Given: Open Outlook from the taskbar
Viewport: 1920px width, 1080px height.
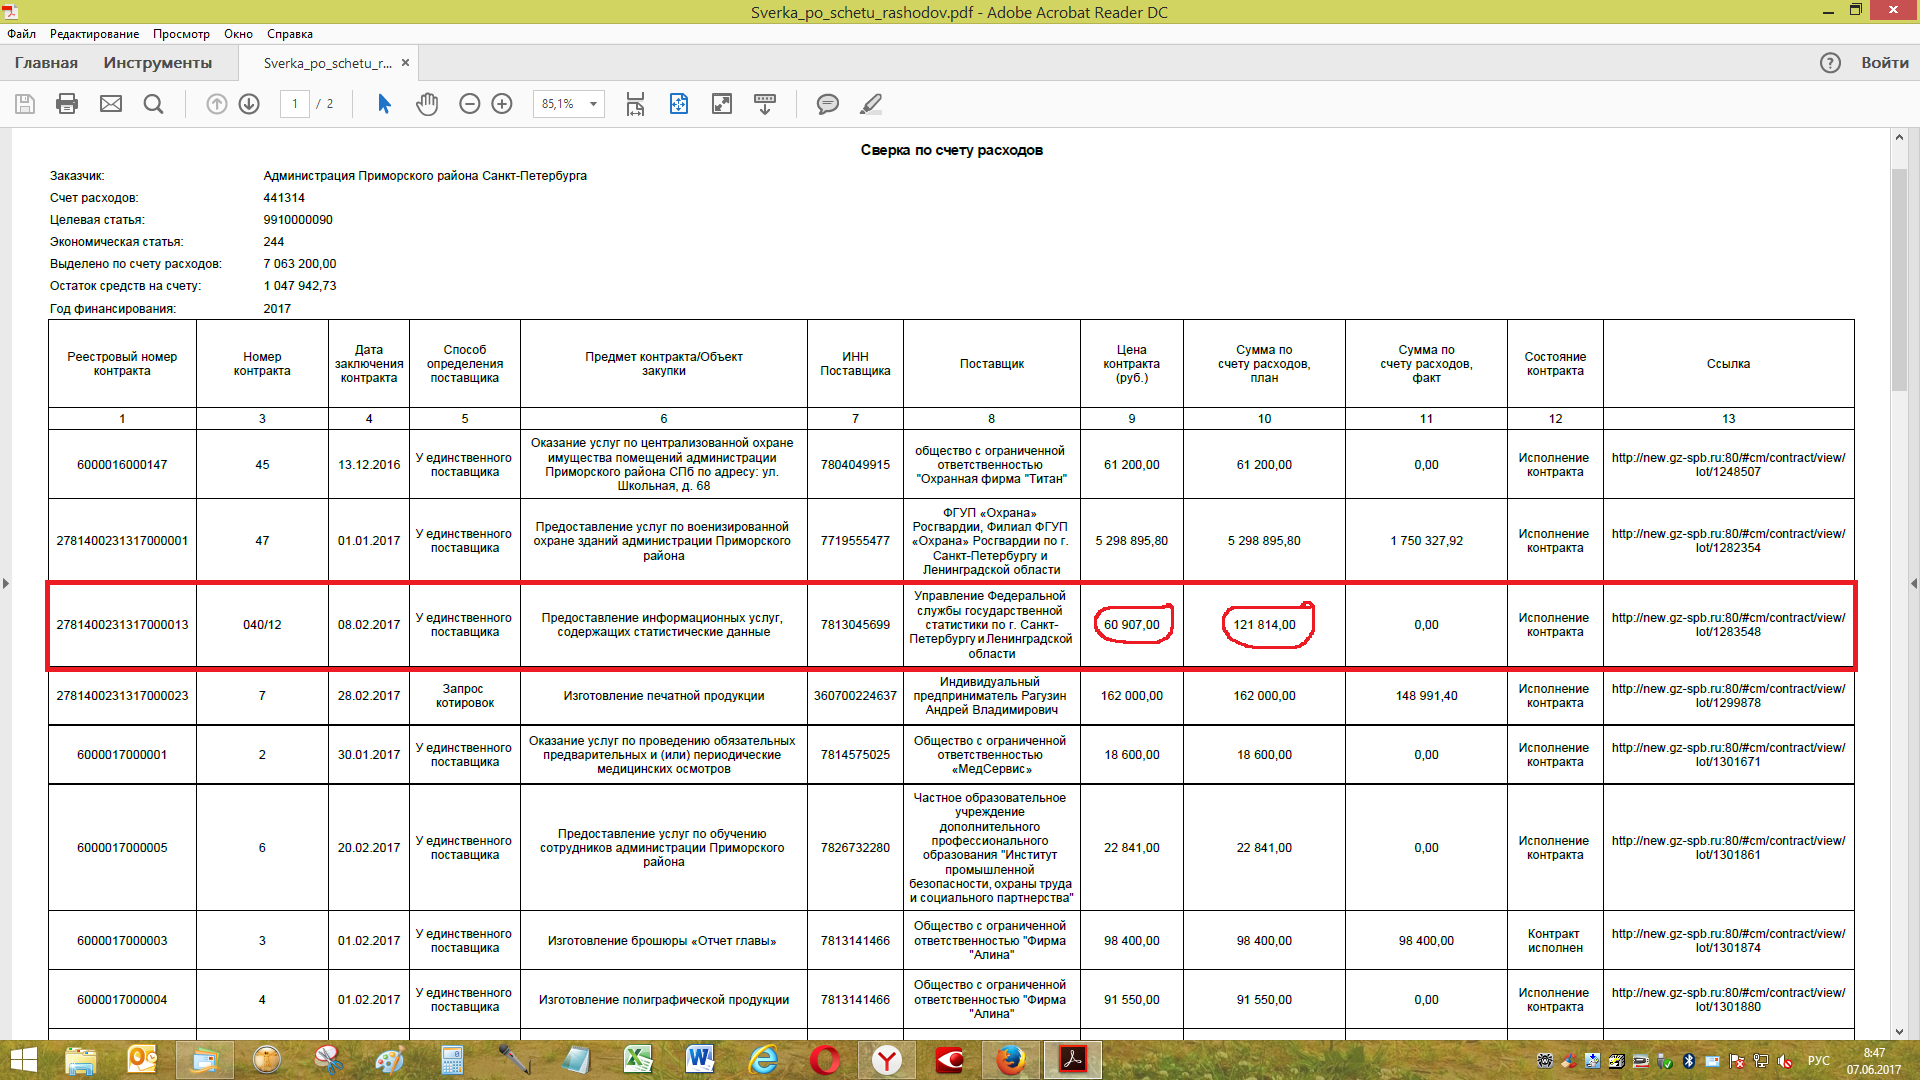Looking at the screenshot, I should [143, 1060].
